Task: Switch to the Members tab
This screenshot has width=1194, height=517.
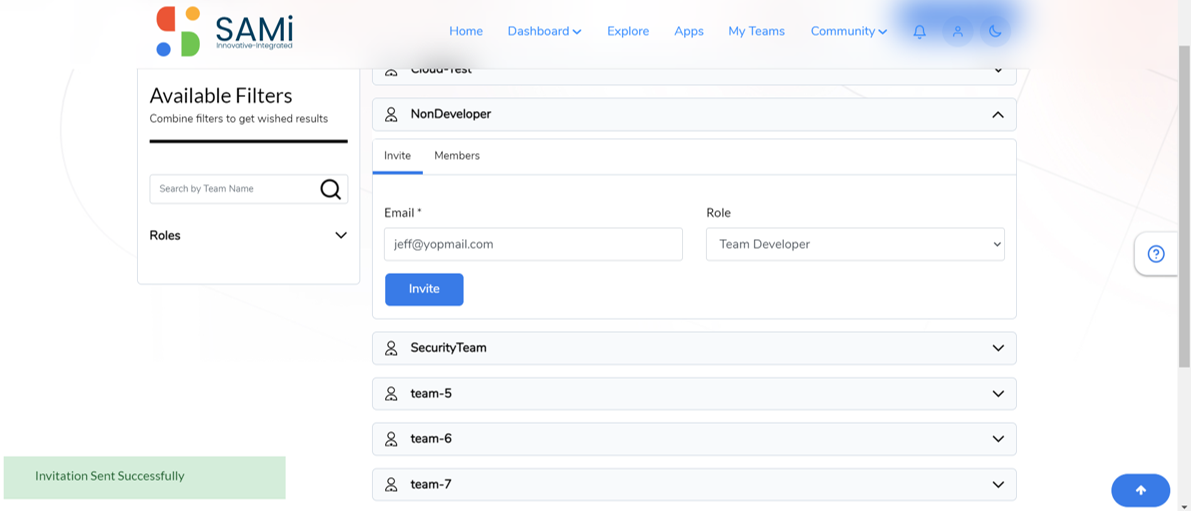Action: click(457, 155)
